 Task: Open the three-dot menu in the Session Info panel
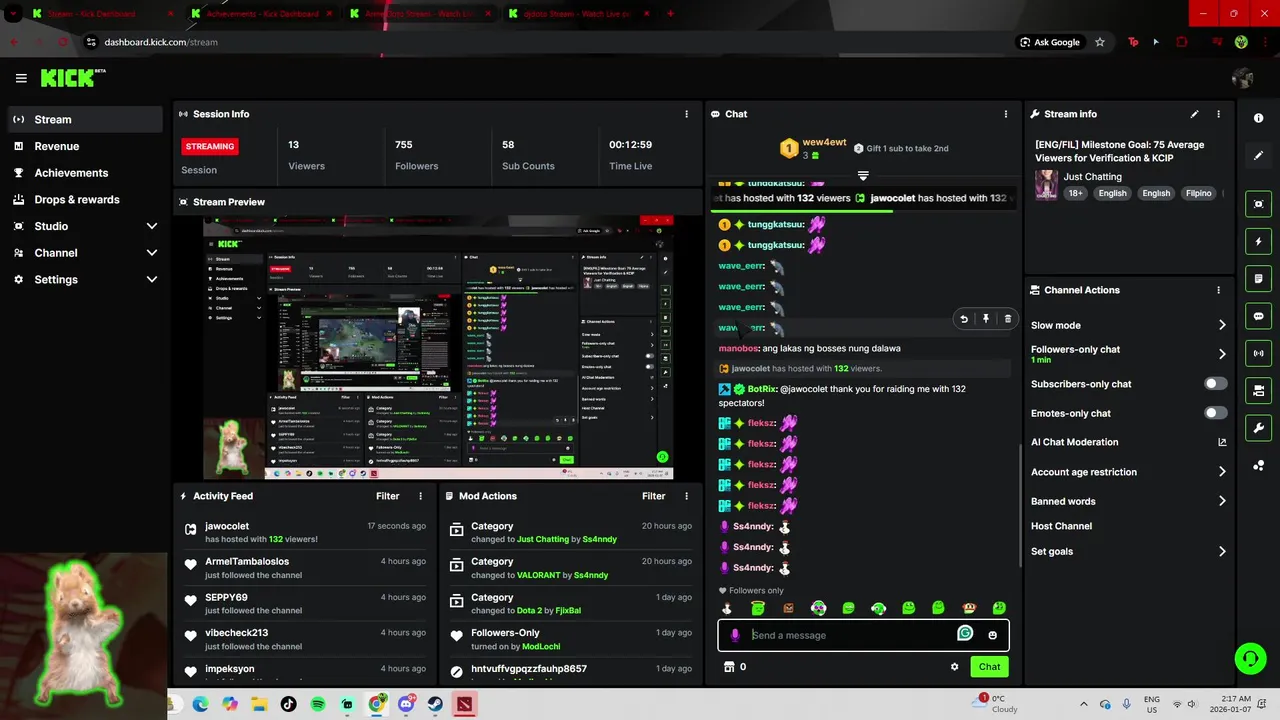(686, 114)
